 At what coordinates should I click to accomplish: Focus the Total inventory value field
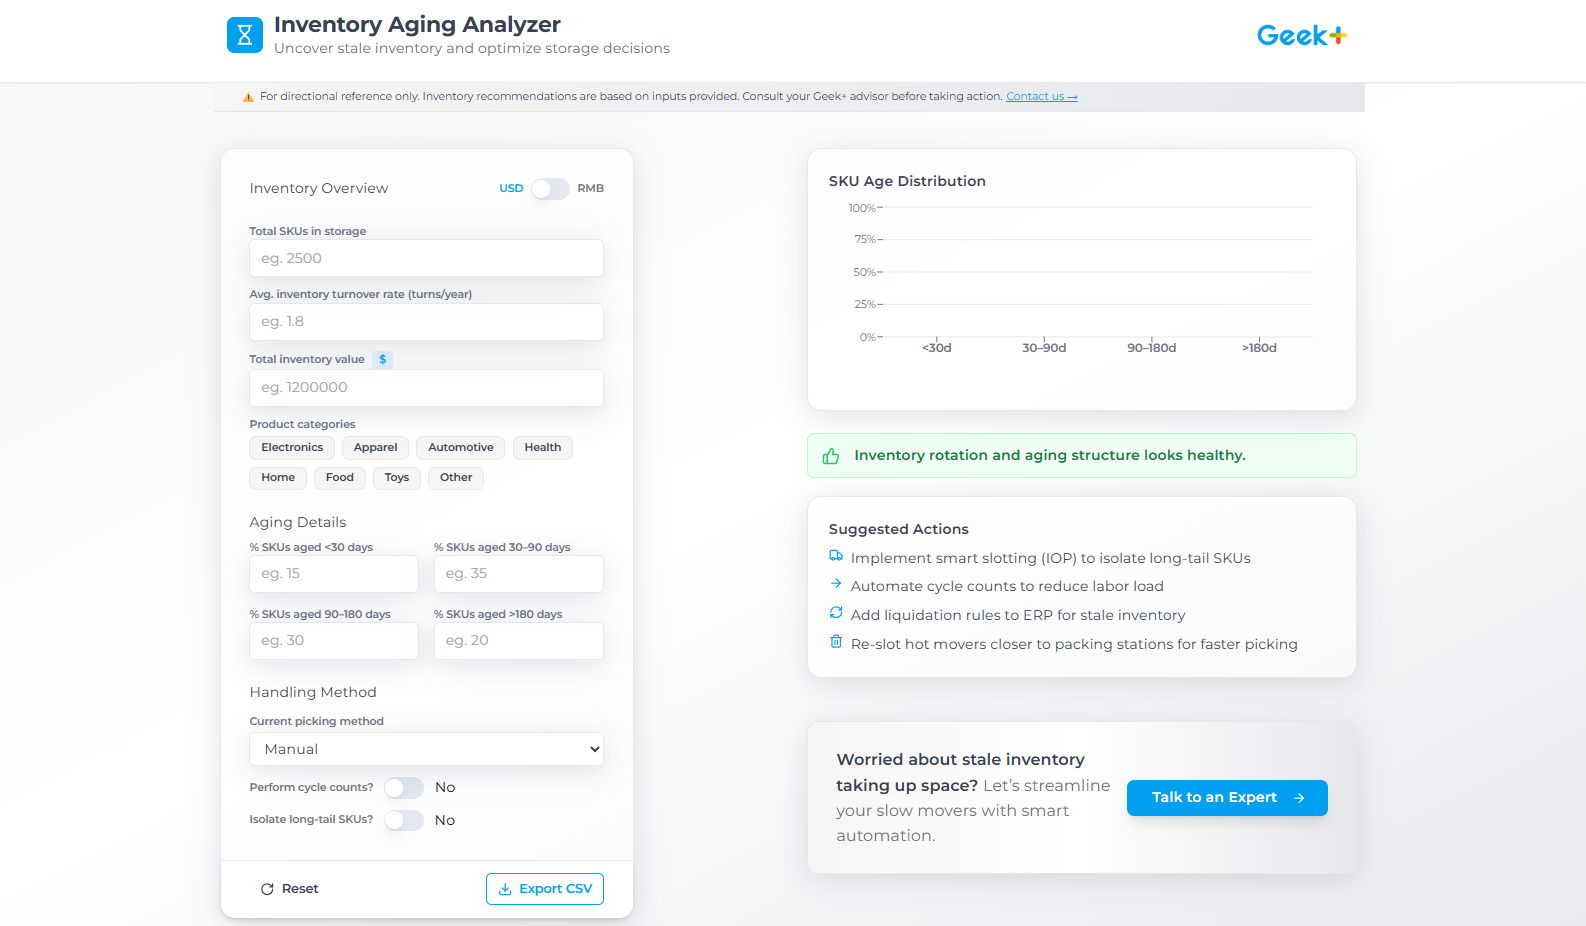pyautogui.click(x=427, y=388)
